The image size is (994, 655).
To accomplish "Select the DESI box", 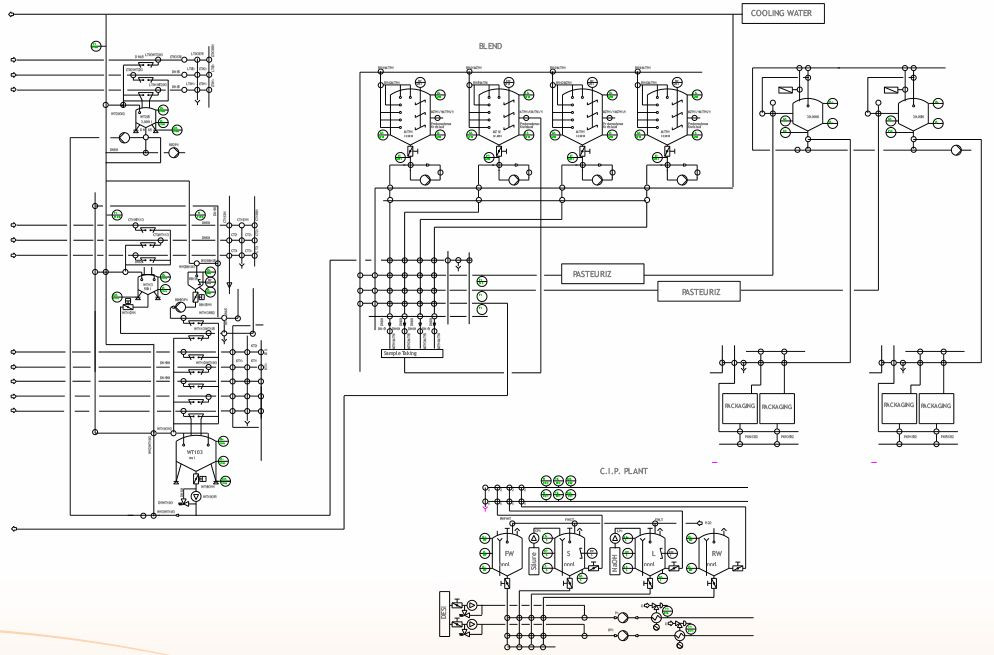I will [444, 614].
